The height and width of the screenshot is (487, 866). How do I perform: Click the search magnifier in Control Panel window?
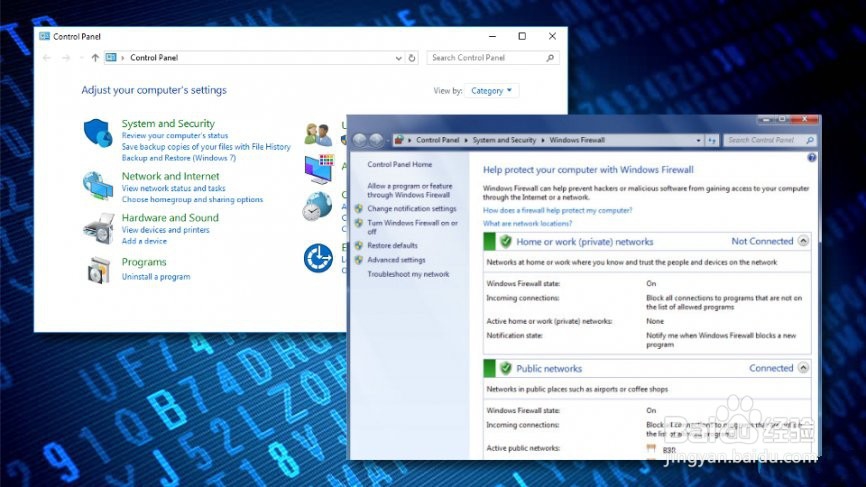click(x=550, y=58)
